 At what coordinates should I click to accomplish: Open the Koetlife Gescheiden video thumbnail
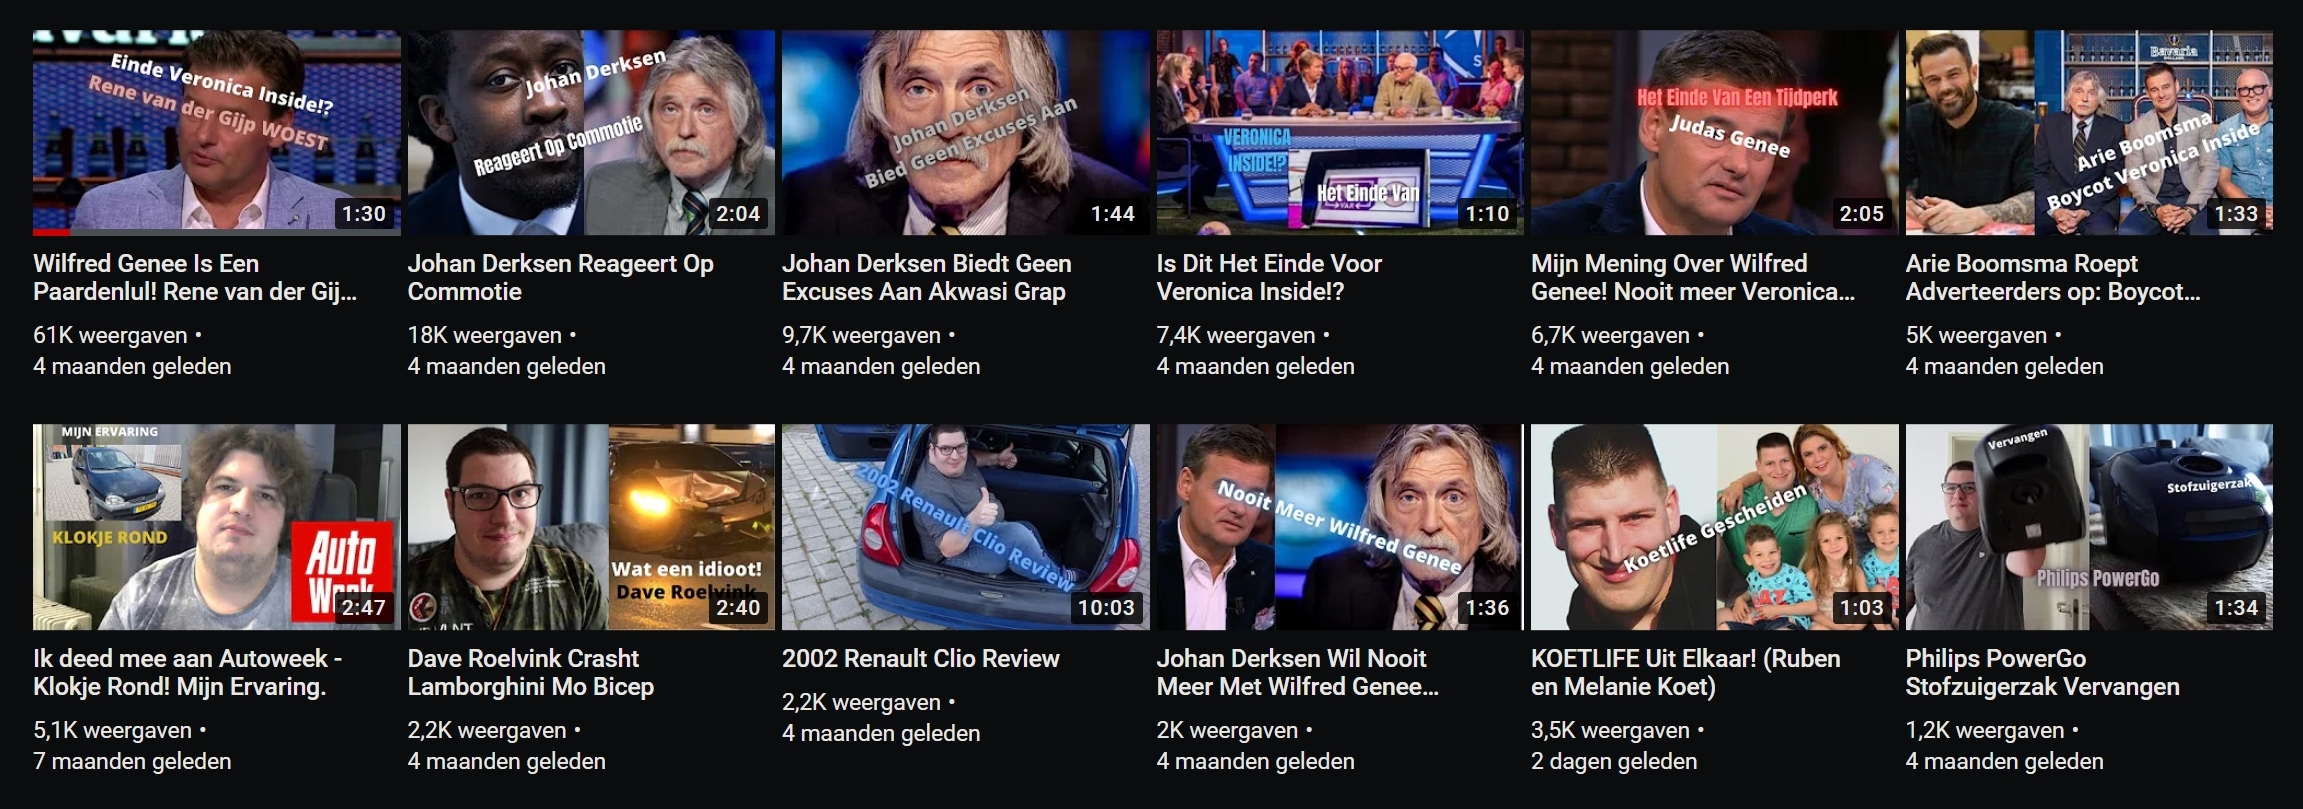1714,527
